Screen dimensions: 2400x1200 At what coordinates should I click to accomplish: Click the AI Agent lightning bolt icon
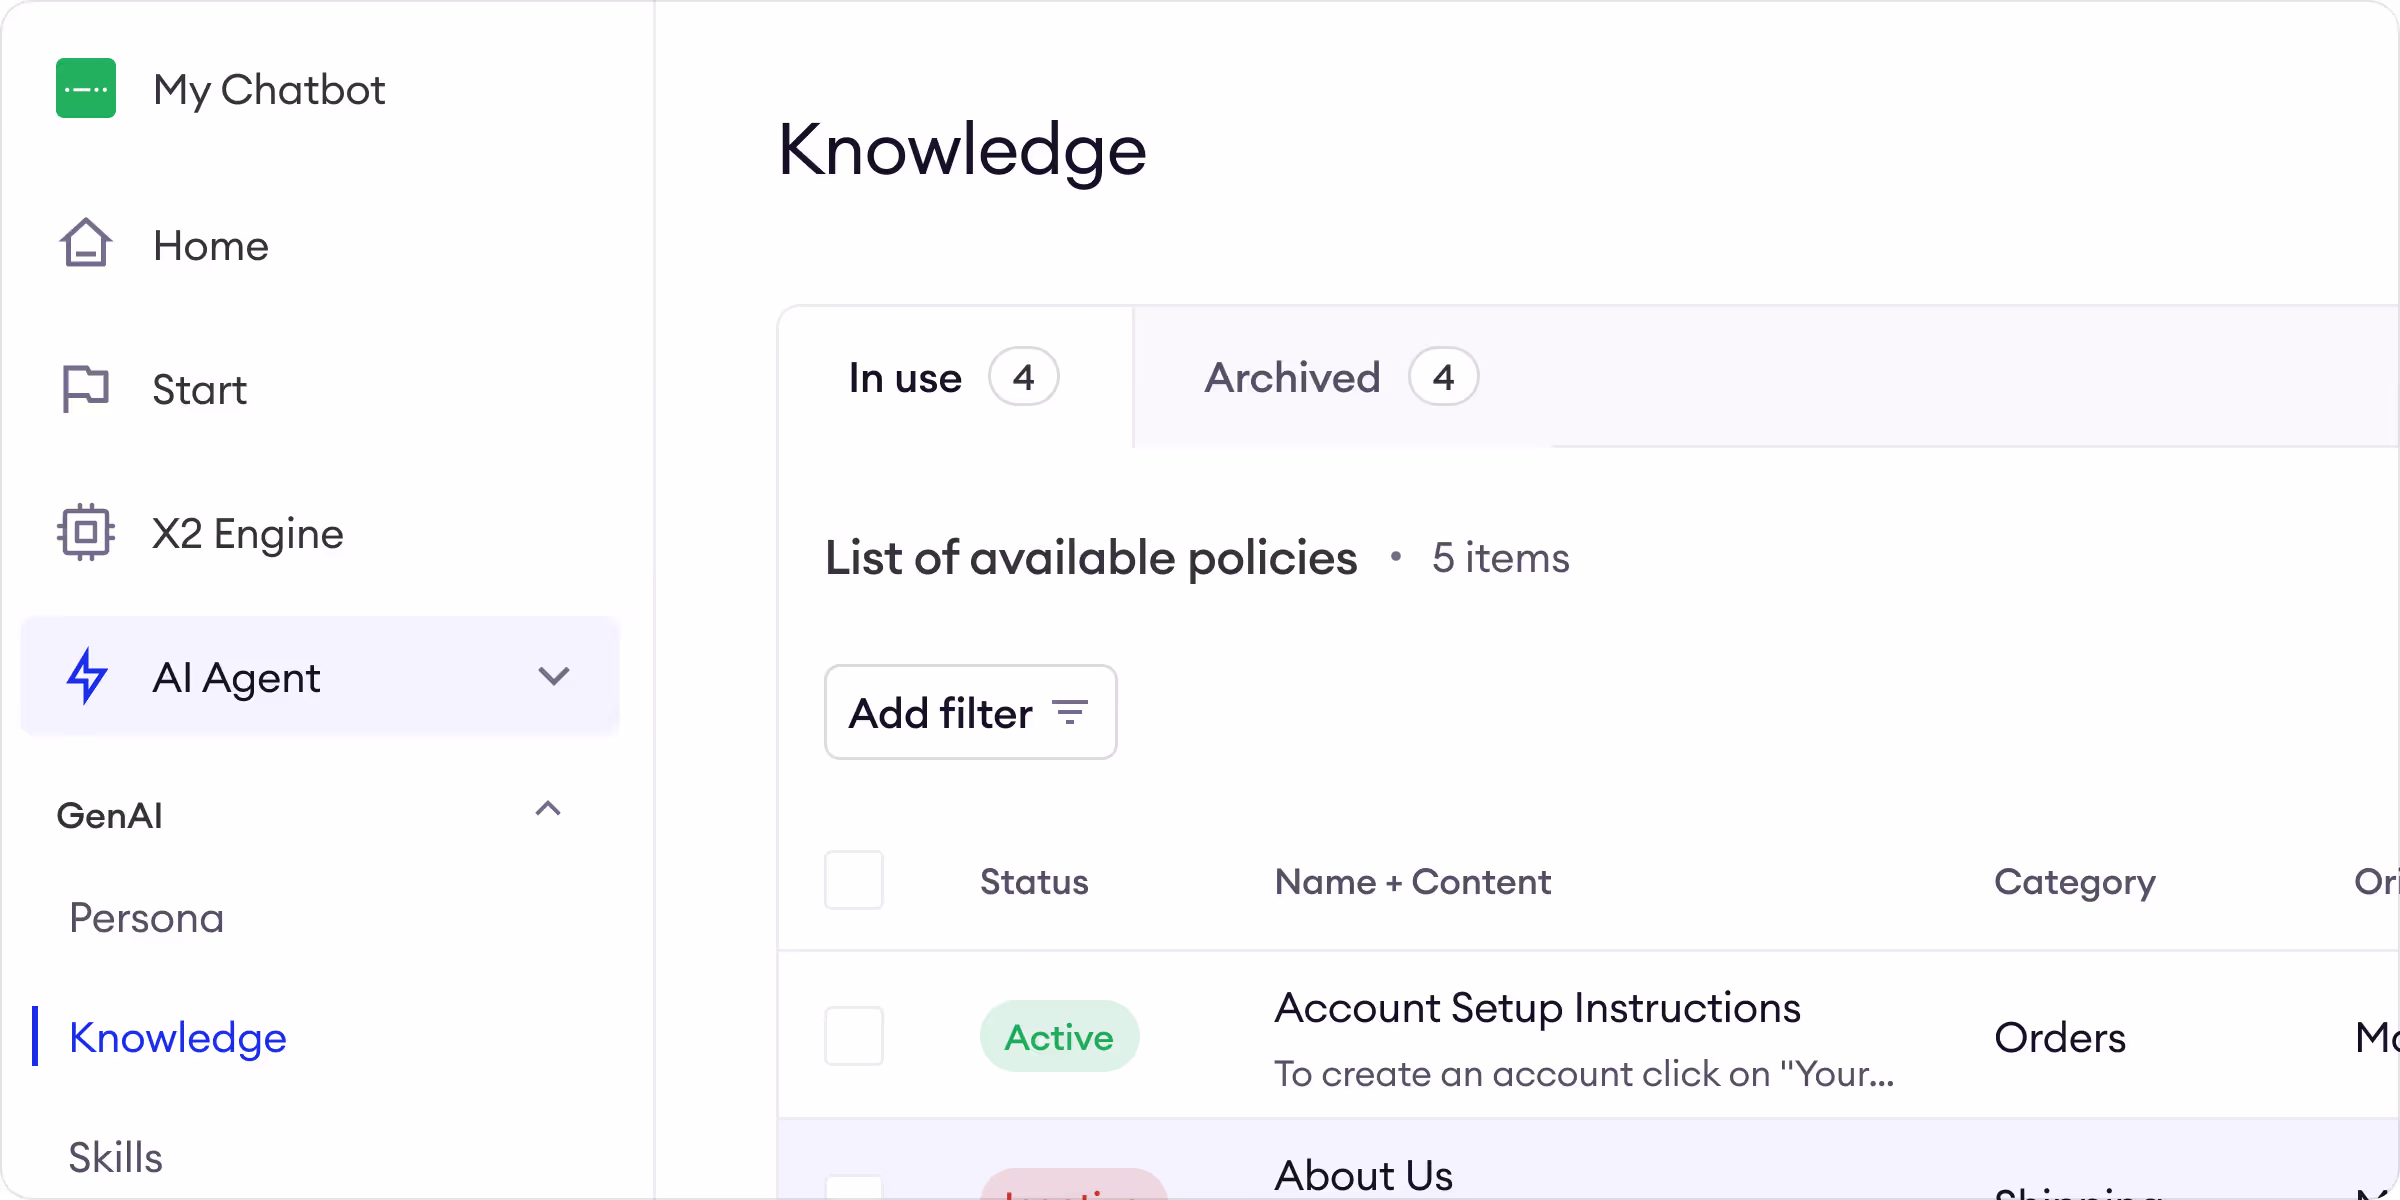click(x=87, y=677)
